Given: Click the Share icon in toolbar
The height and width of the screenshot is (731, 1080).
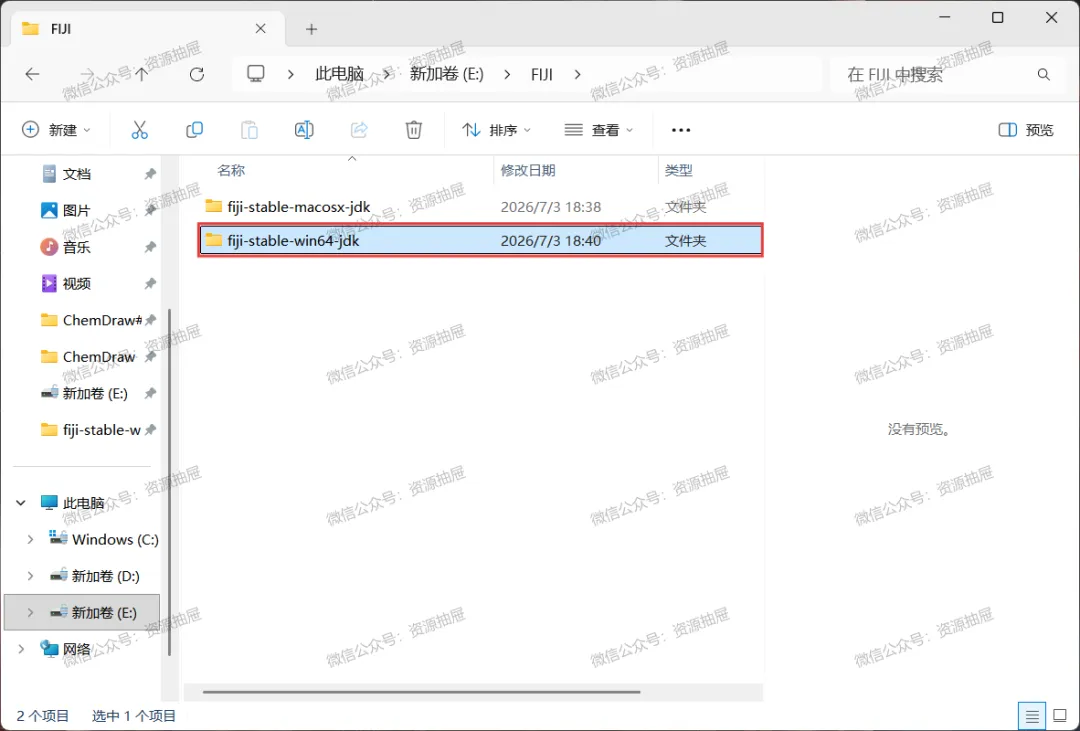Looking at the screenshot, I should pos(359,130).
